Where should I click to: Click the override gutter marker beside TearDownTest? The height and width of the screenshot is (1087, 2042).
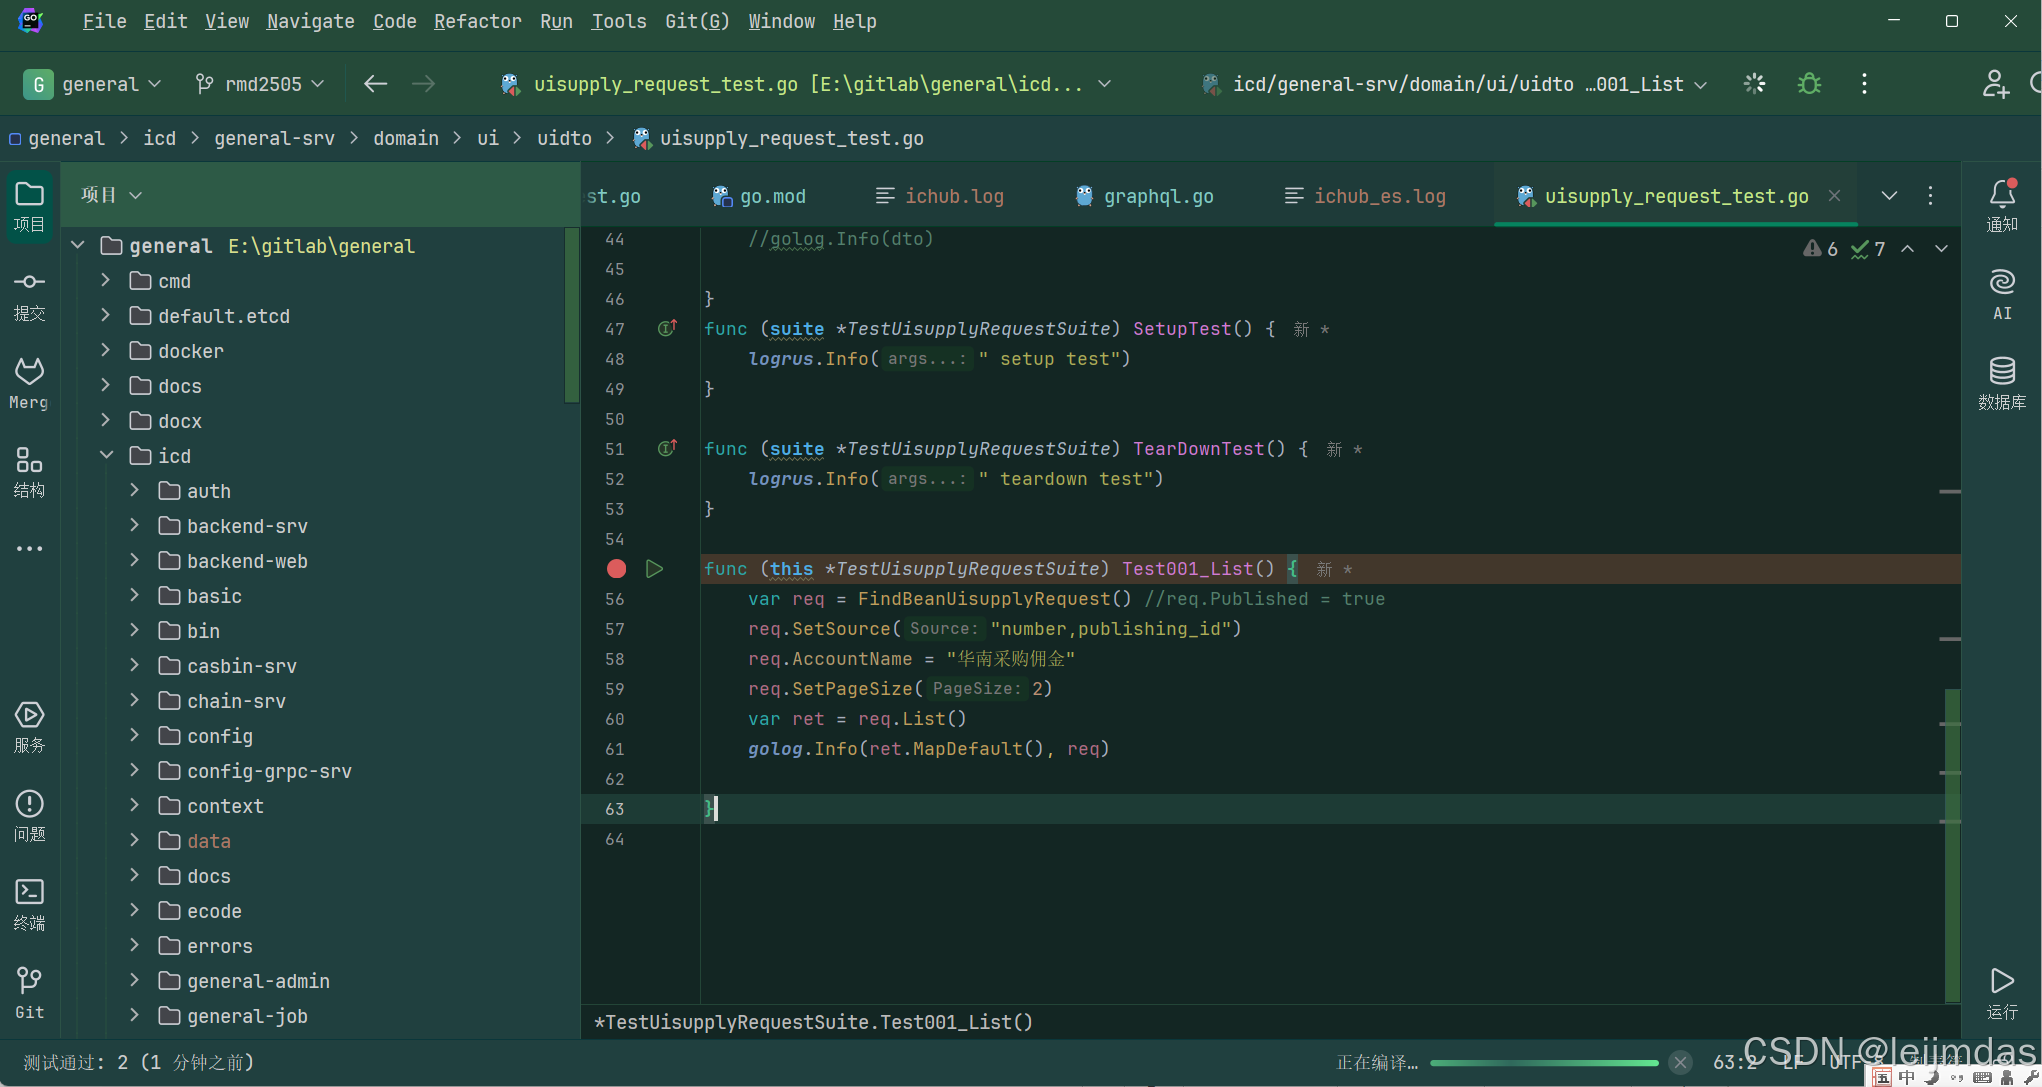pyautogui.click(x=667, y=448)
